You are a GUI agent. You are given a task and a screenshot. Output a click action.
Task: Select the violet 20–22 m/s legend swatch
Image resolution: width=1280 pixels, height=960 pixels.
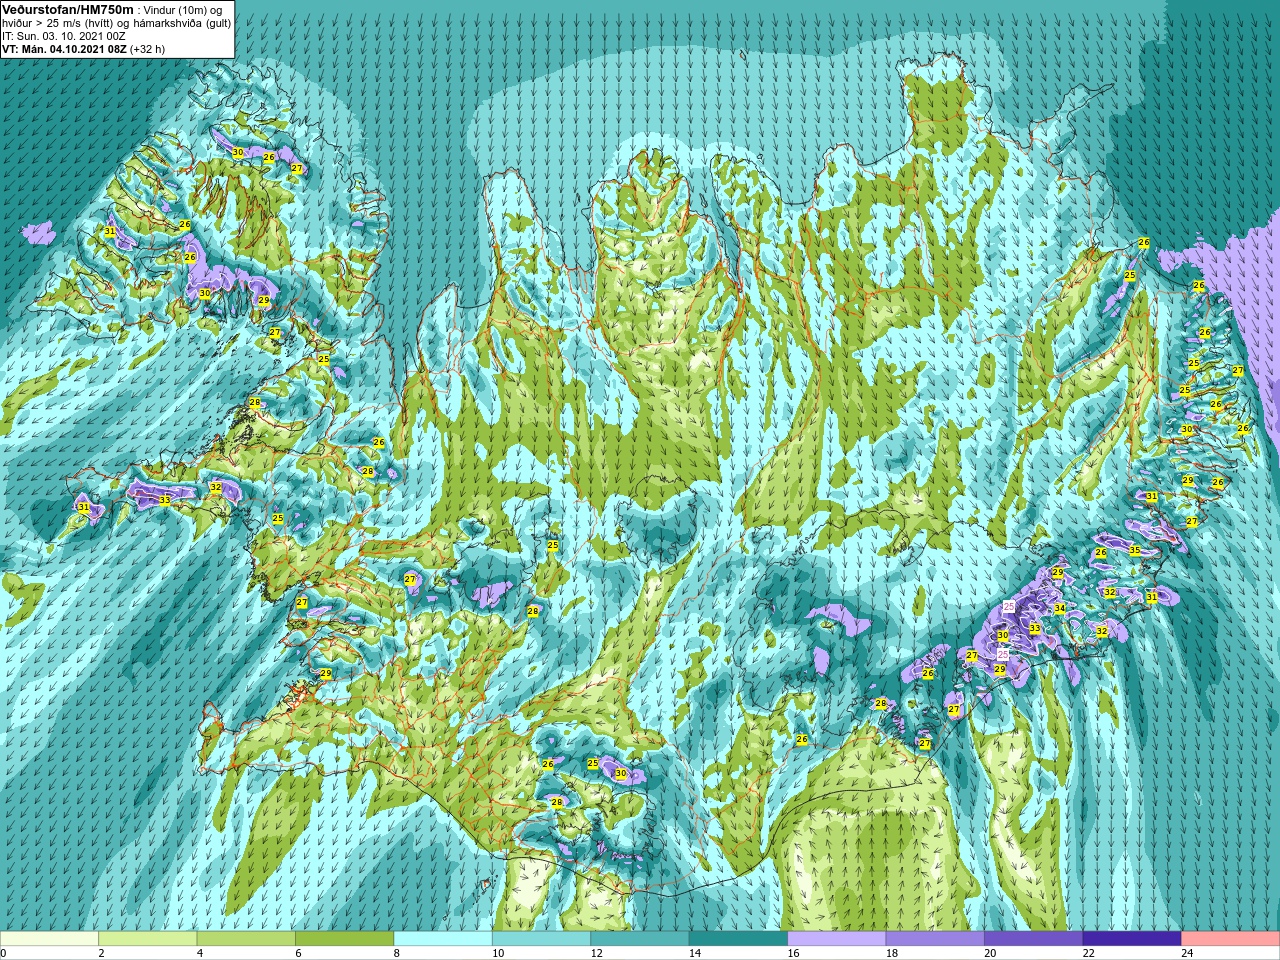1034,939
